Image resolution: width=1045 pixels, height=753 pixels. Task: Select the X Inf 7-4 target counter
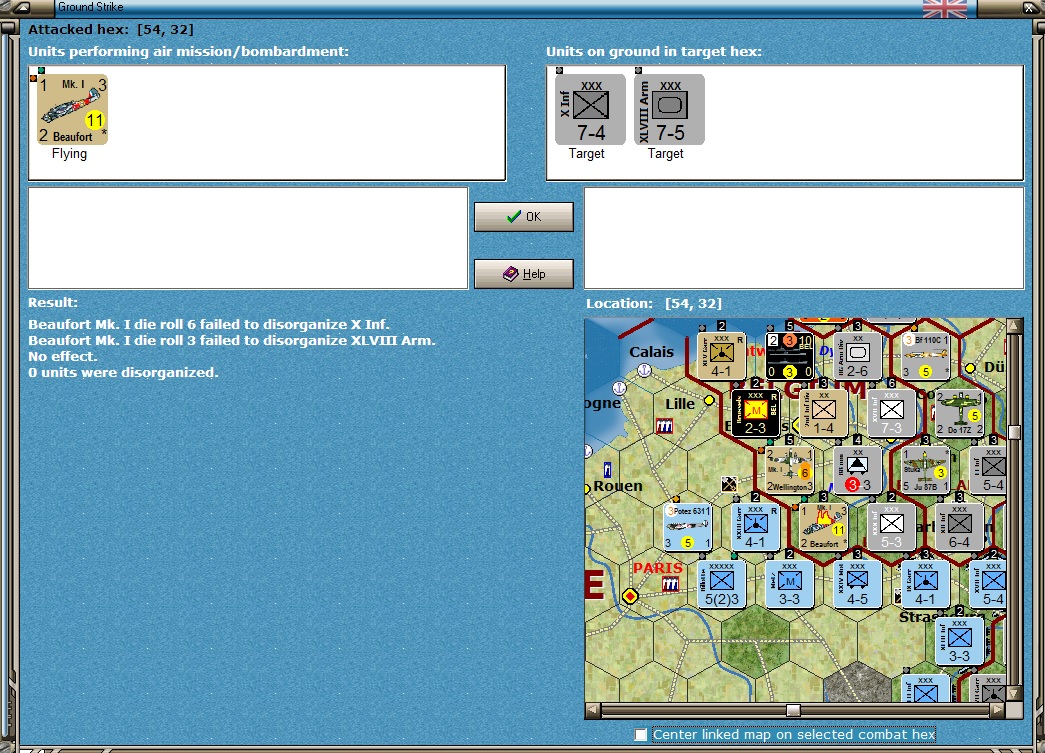590,109
